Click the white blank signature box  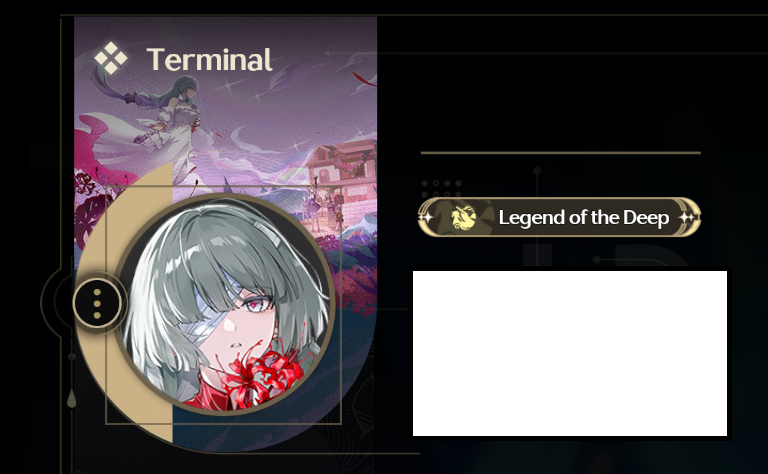point(570,353)
